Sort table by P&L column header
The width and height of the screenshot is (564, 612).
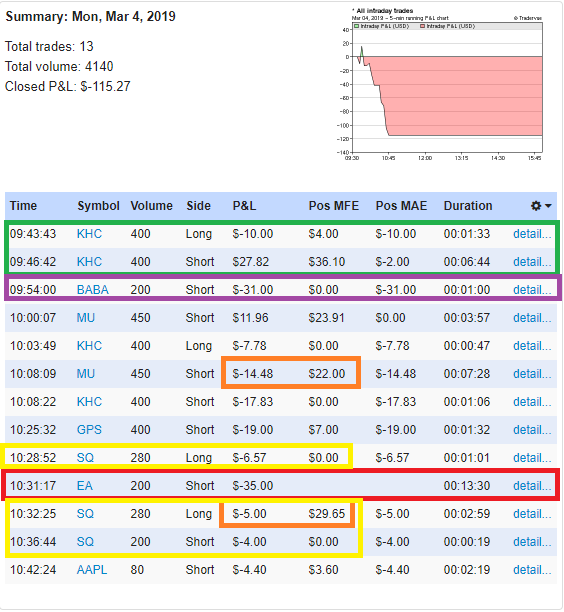point(244,206)
